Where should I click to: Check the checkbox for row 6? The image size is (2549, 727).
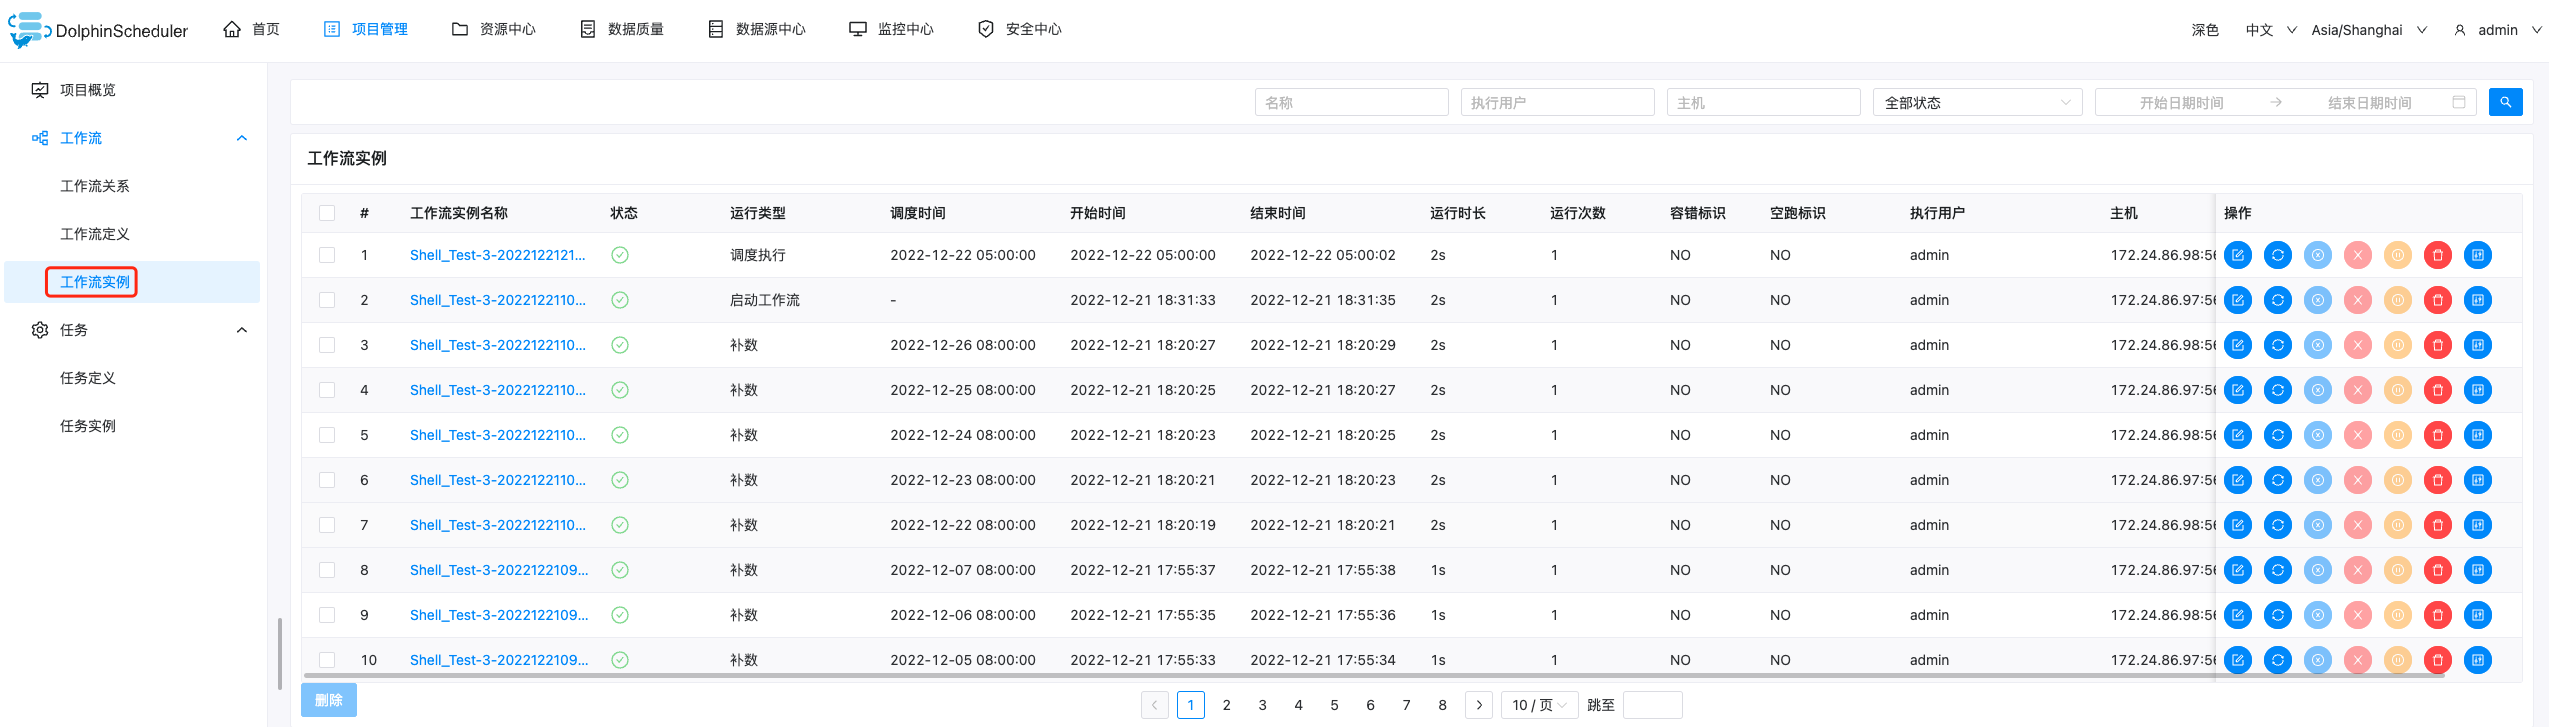[327, 480]
